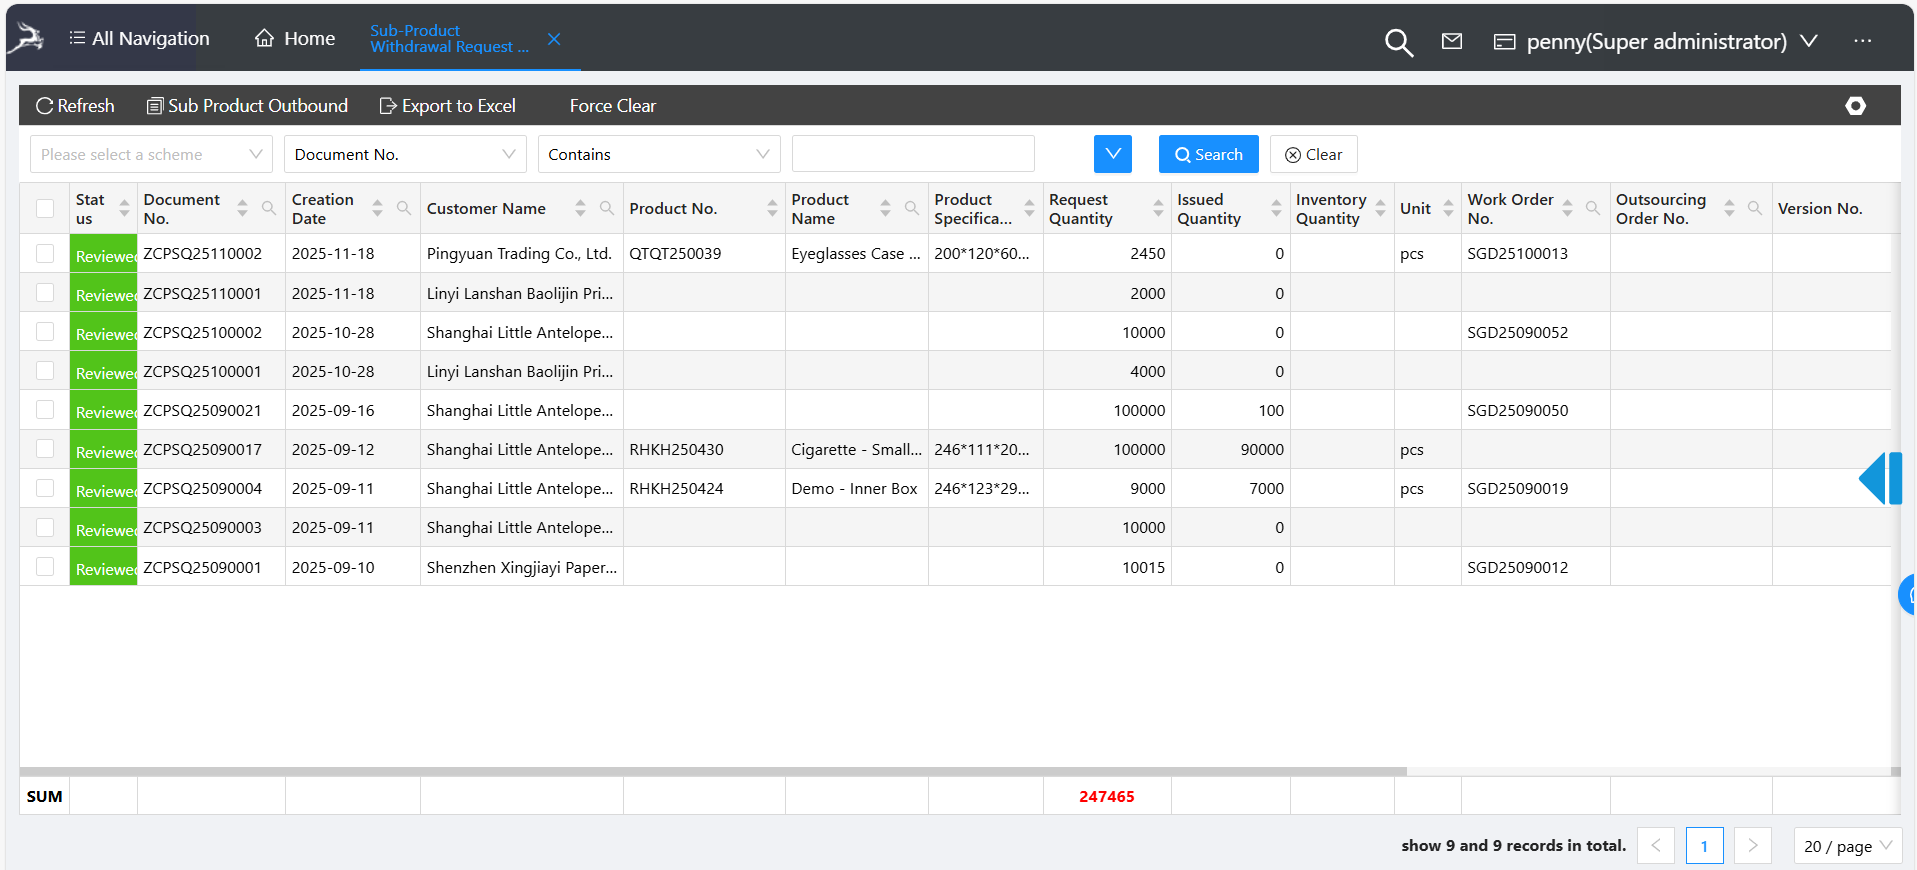The width and height of the screenshot is (1917, 870).
Task: Sort by Request Quantity column arrows
Action: click(x=1157, y=208)
